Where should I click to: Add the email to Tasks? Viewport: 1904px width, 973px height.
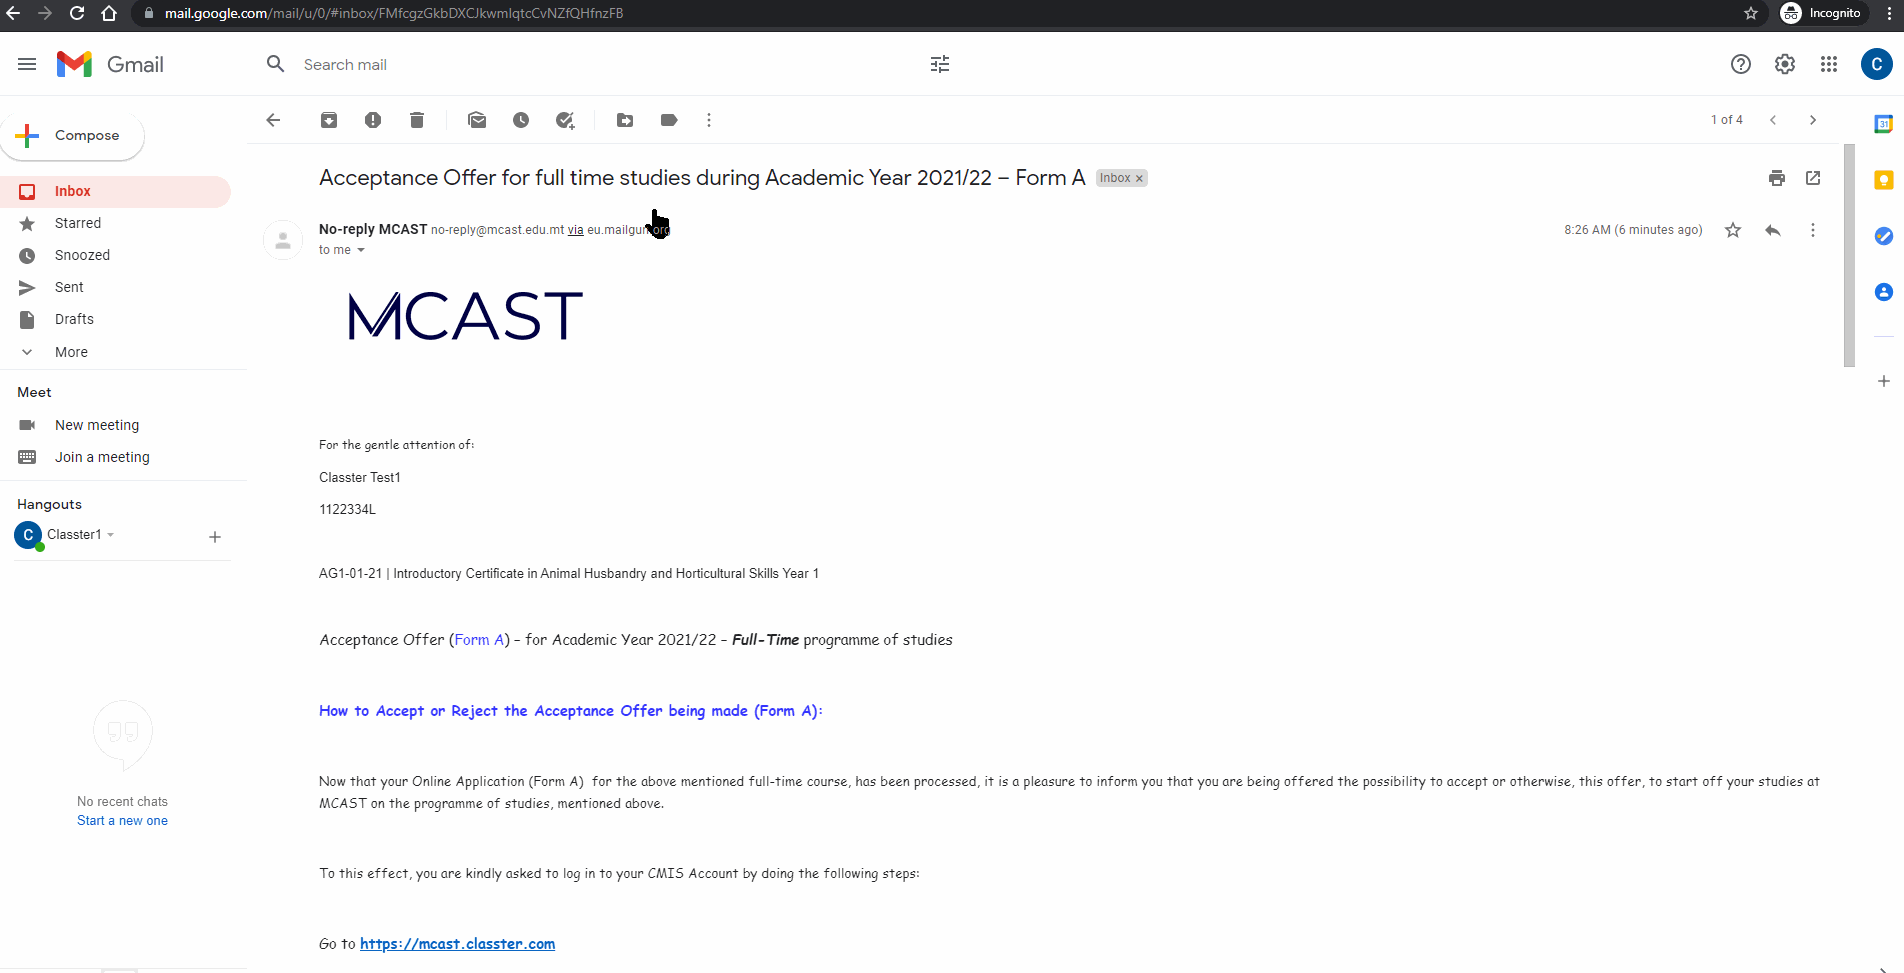(565, 120)
